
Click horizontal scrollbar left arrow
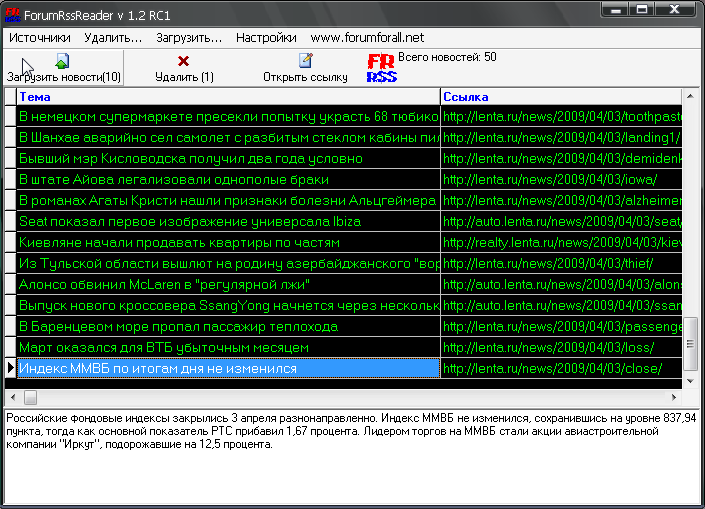[x=13, y=397]
